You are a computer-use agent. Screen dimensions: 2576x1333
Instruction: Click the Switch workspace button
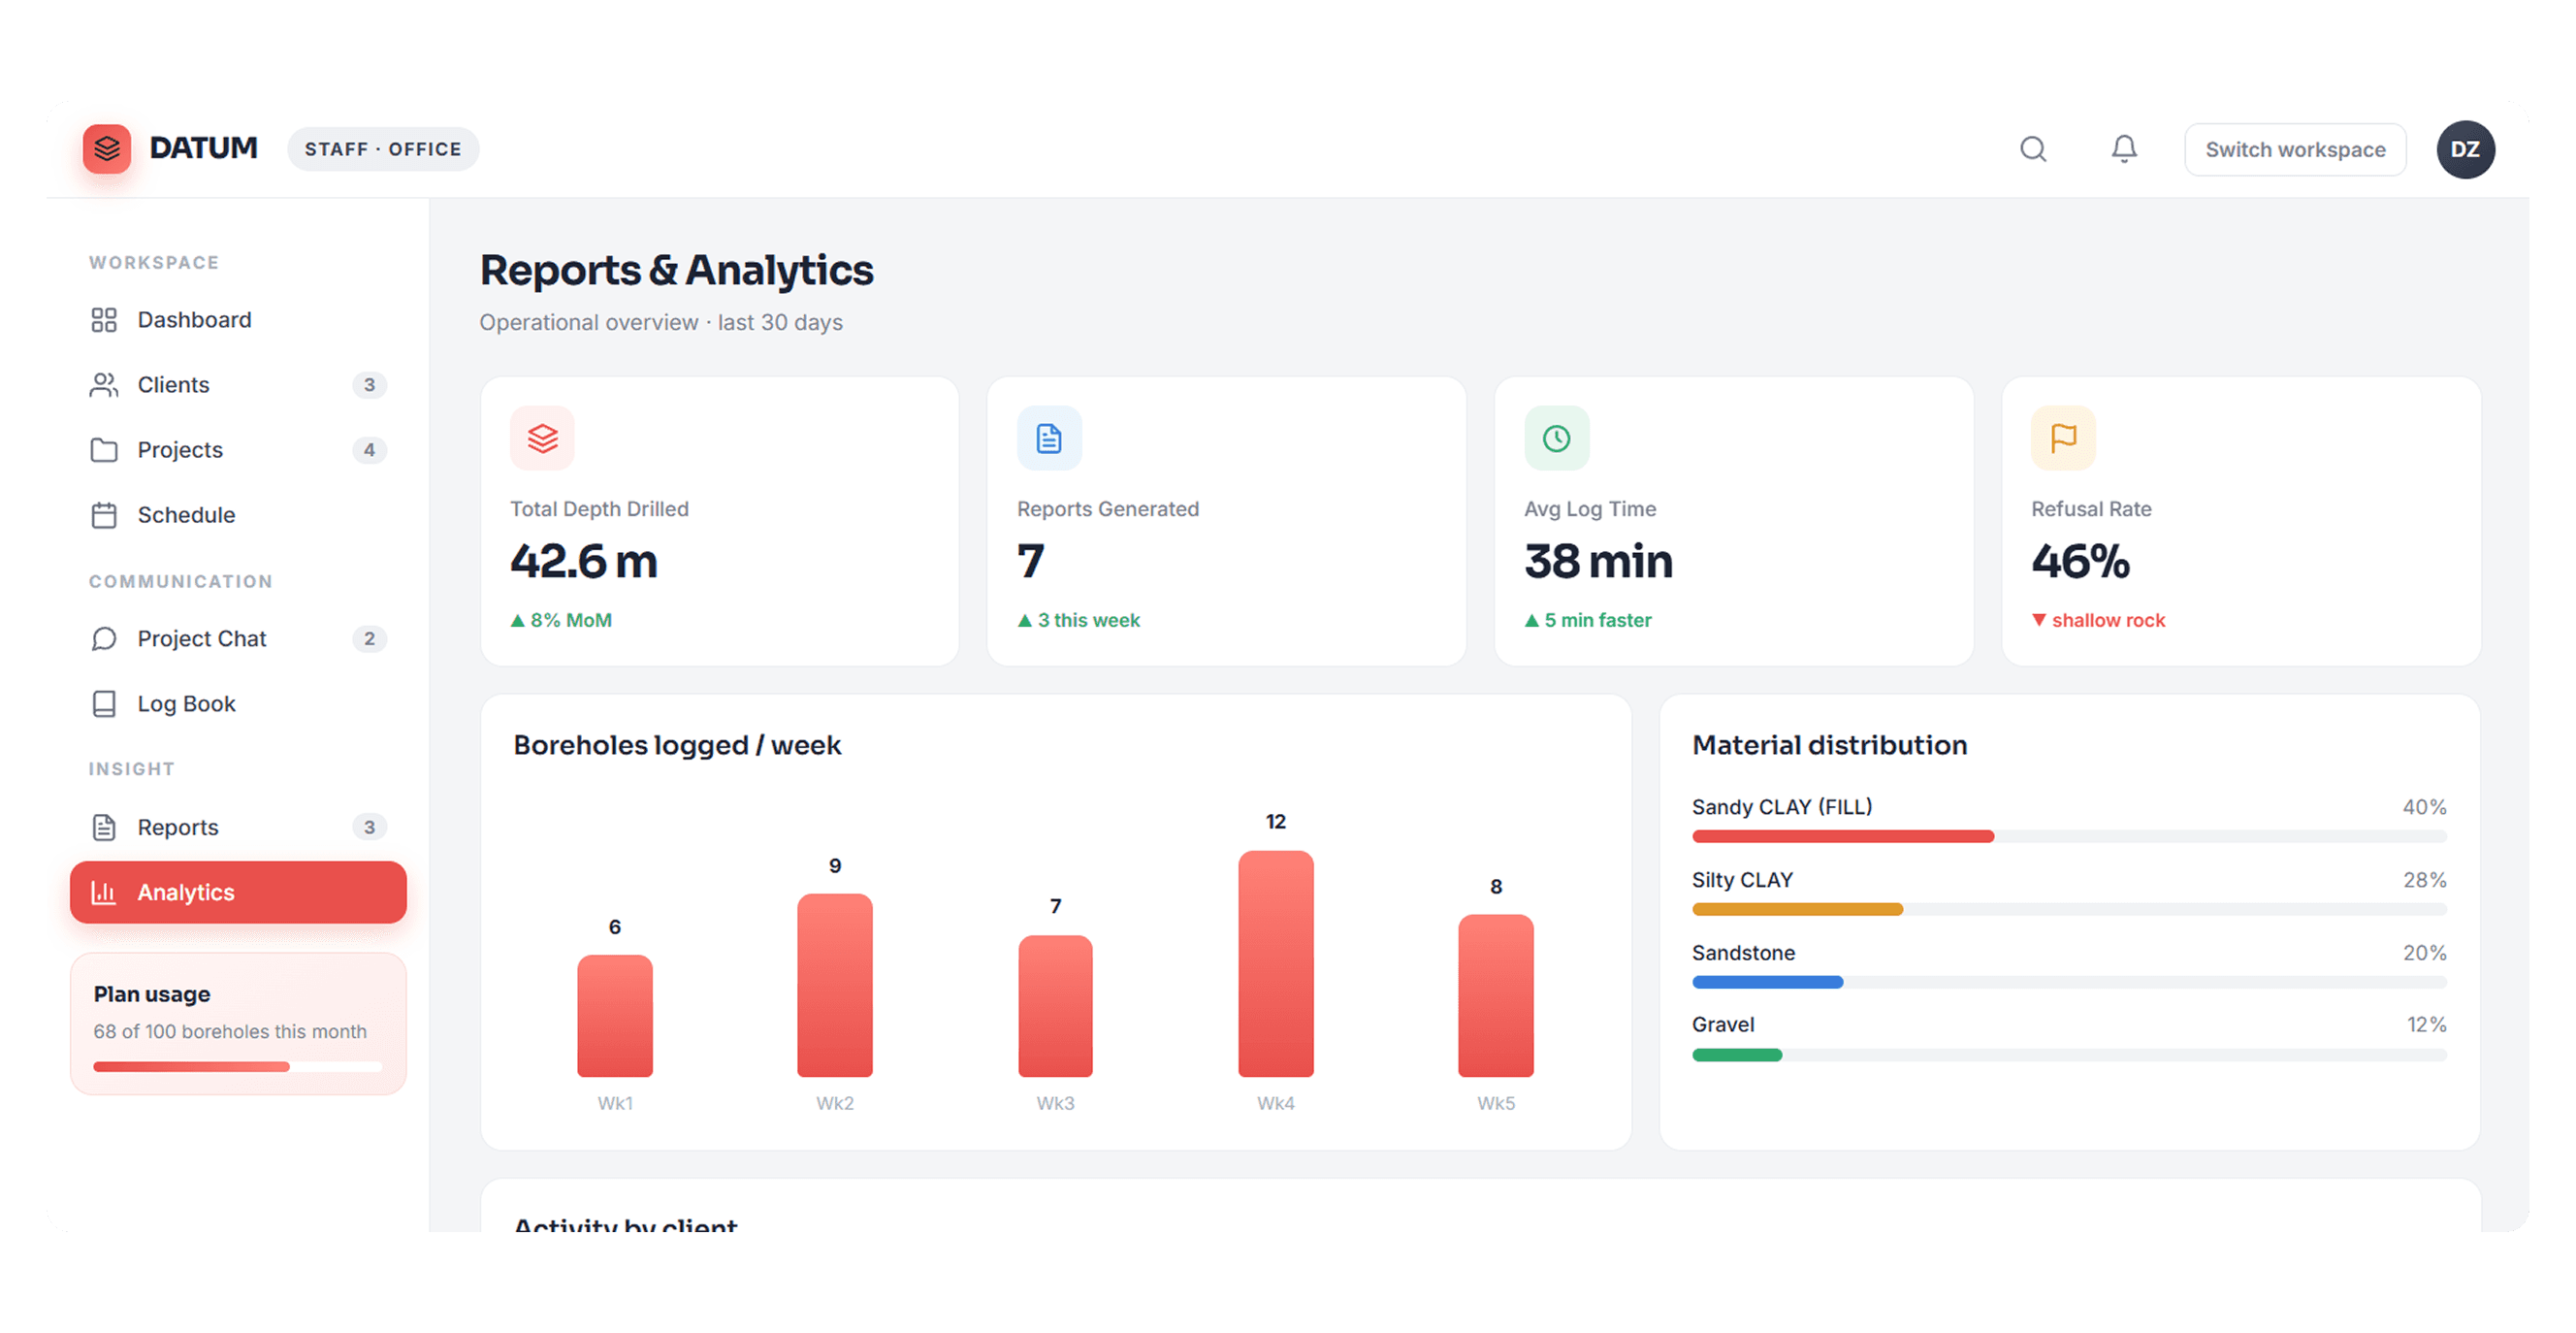2295,150
